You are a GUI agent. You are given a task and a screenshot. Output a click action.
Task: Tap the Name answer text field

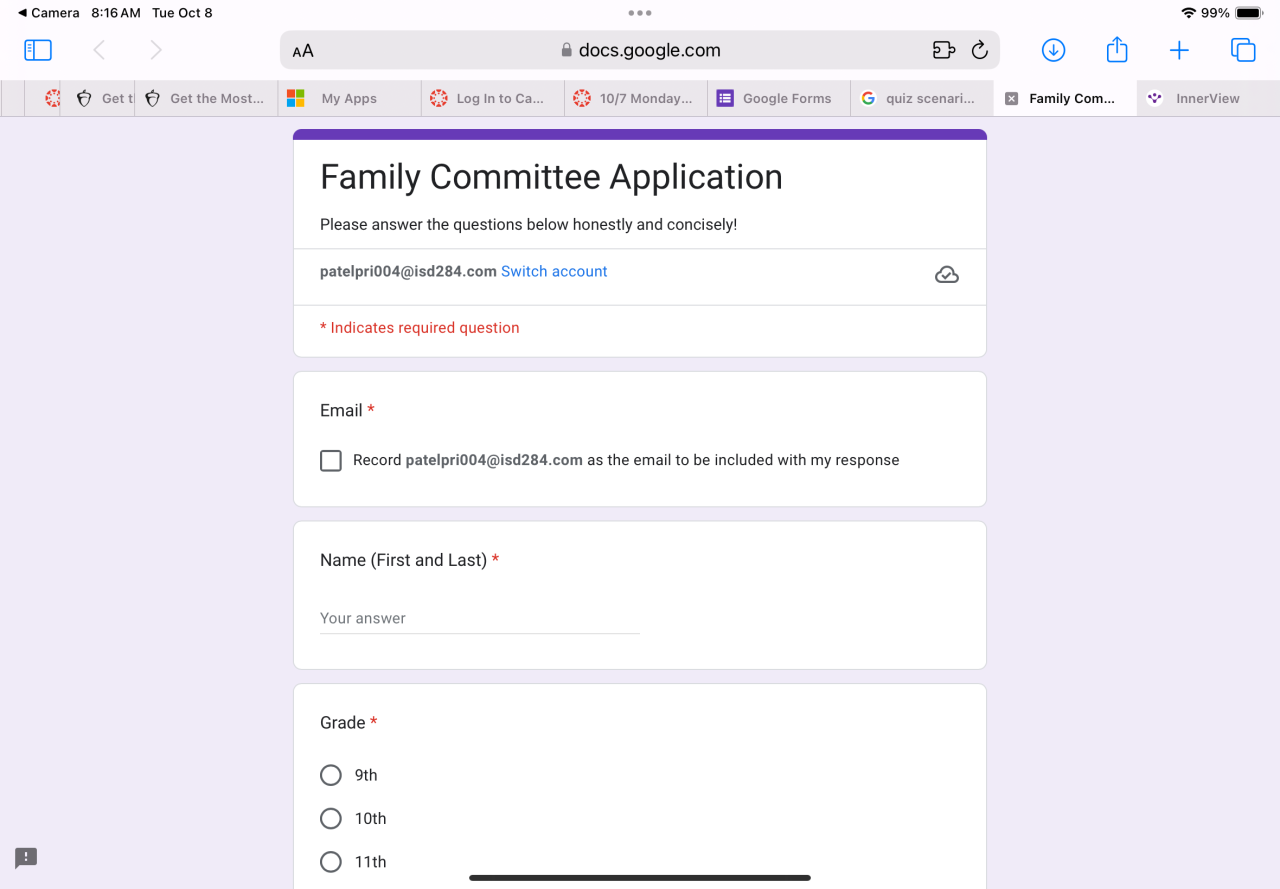pyautogui.click(x=479, y=618)
